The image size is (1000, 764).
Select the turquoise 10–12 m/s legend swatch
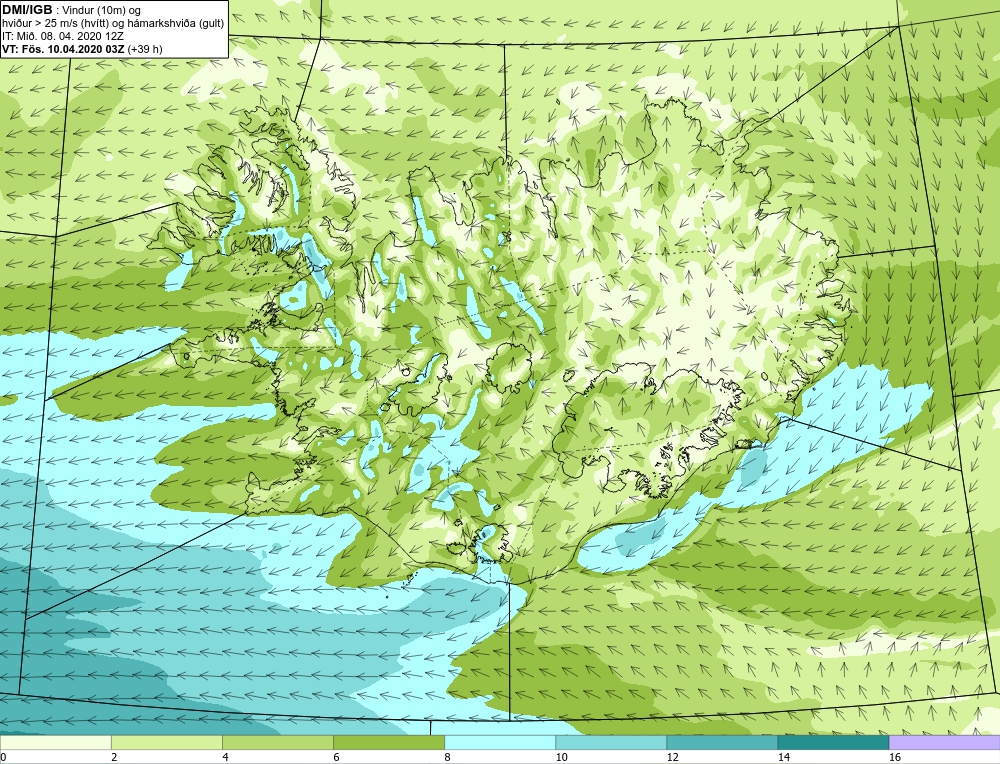610,742
